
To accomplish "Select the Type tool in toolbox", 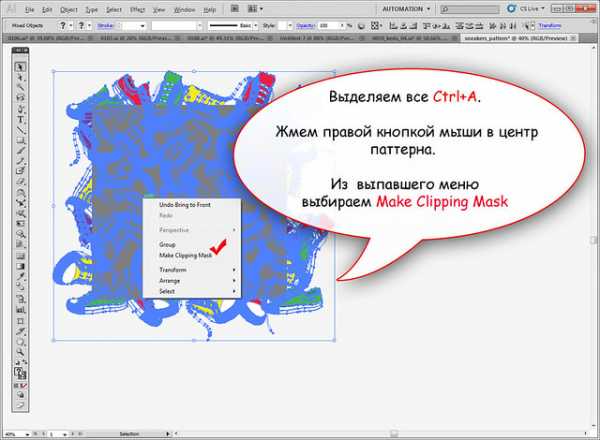I will tap(20, 120).
